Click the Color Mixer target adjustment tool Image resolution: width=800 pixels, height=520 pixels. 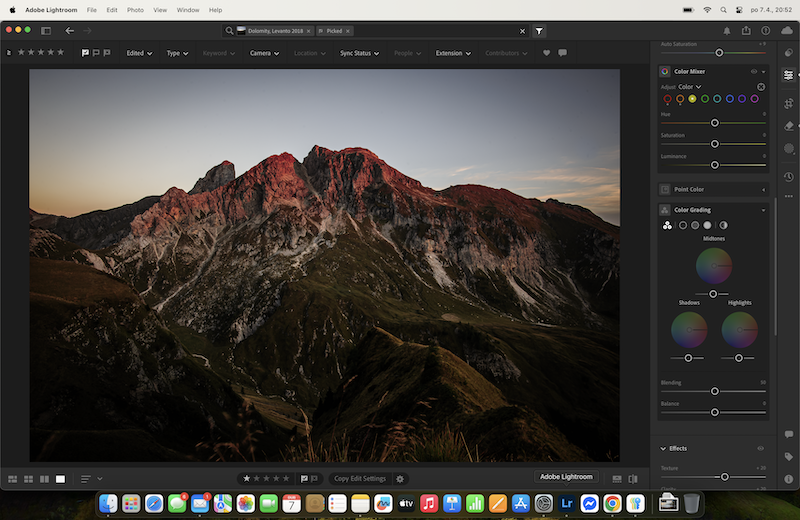pyautogui.click(x=761, y=87)
